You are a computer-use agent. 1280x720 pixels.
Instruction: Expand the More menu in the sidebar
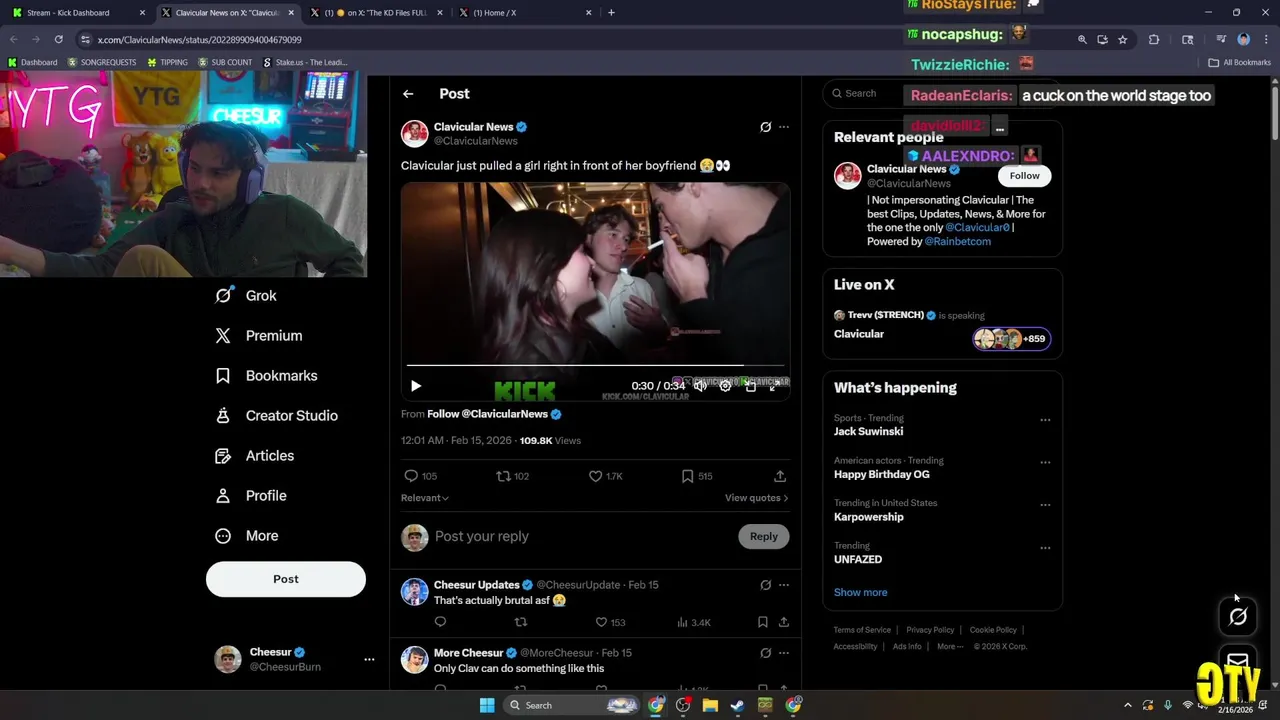click(246, 536)
